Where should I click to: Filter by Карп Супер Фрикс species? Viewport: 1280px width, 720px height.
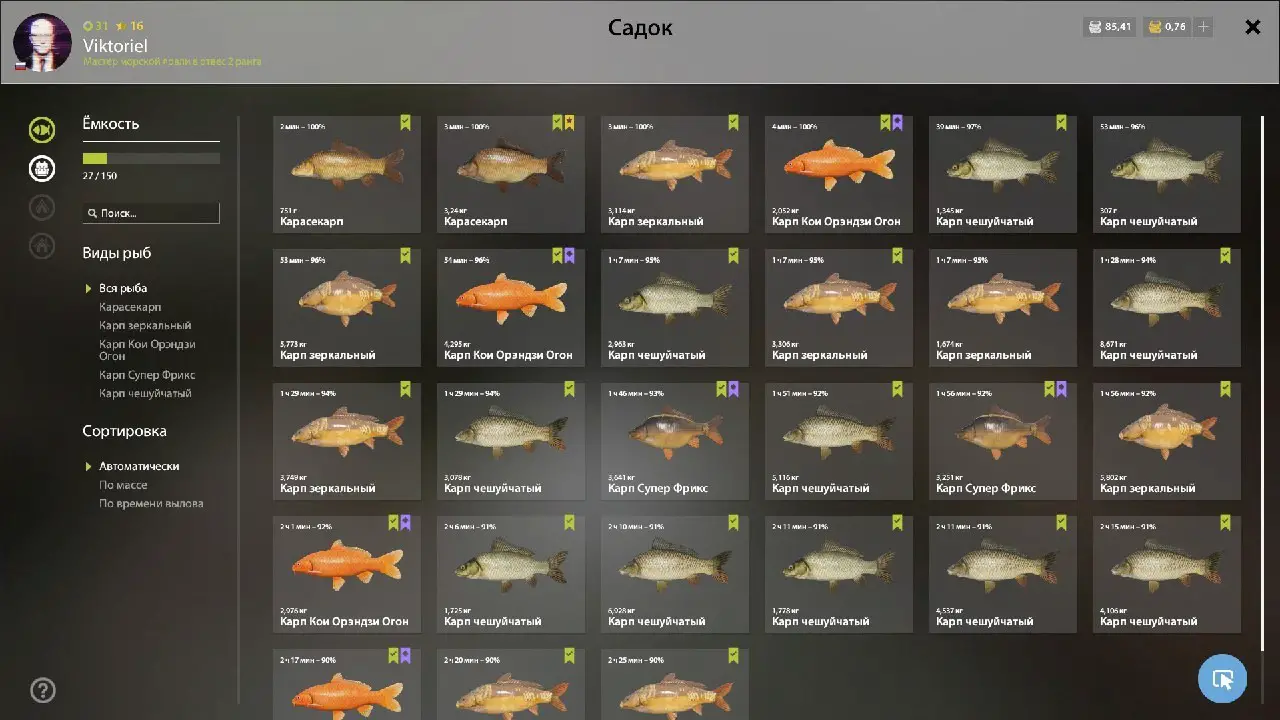tap(147, 375)
